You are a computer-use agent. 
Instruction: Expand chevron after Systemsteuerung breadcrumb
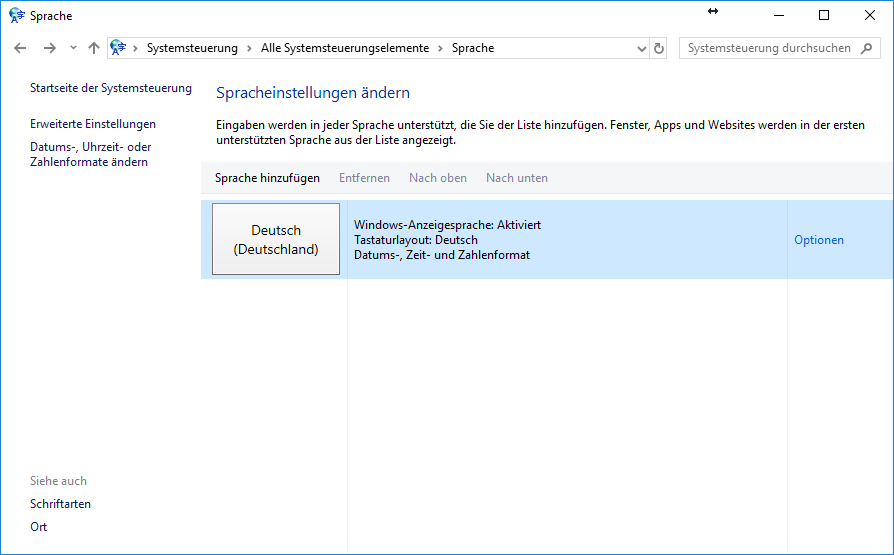coord(249,48)
